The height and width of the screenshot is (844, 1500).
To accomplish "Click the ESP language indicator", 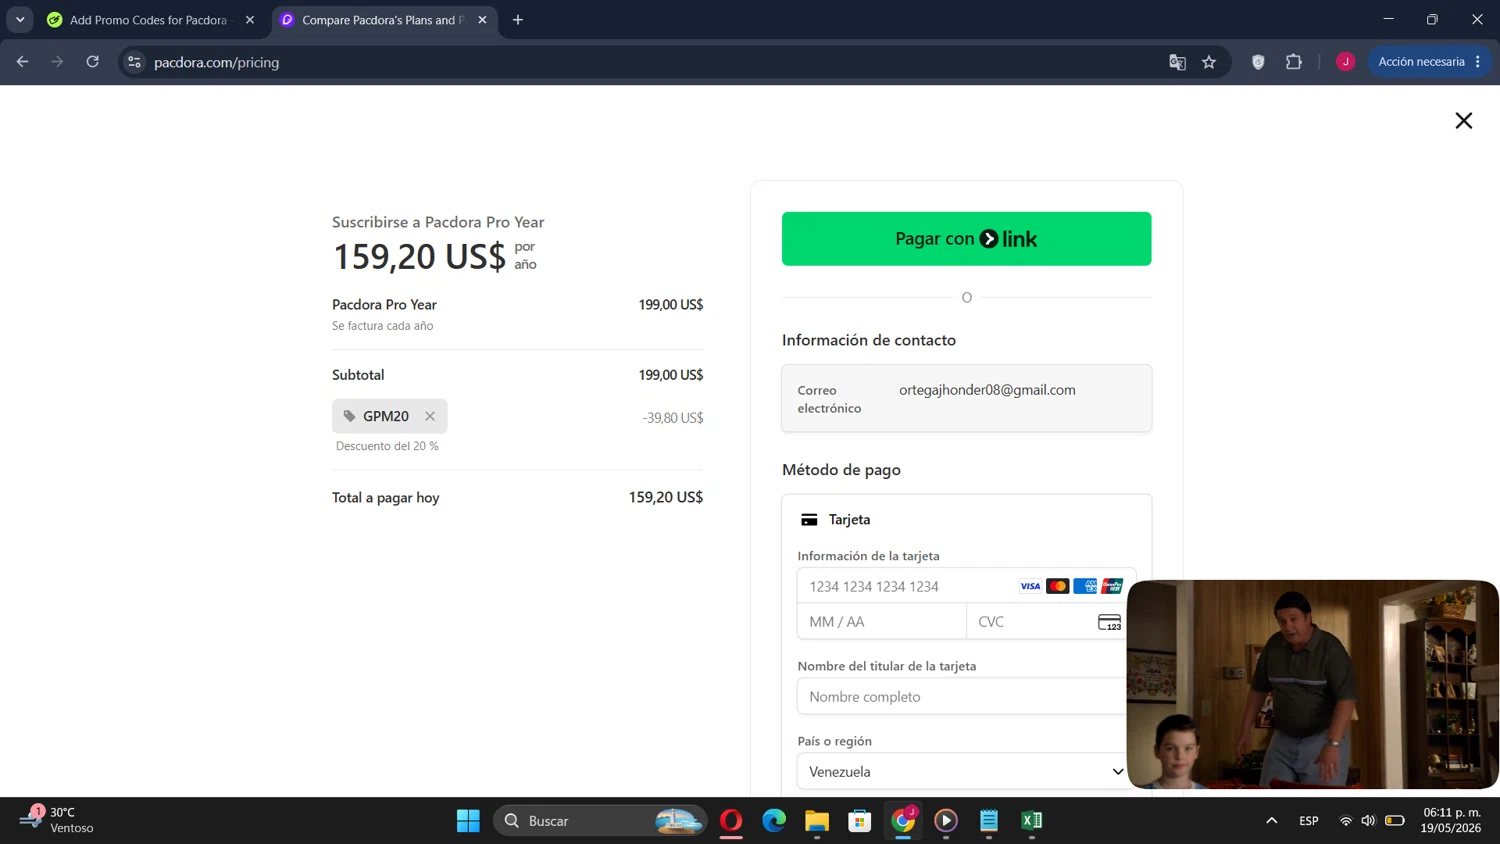I will [1308, 821].
